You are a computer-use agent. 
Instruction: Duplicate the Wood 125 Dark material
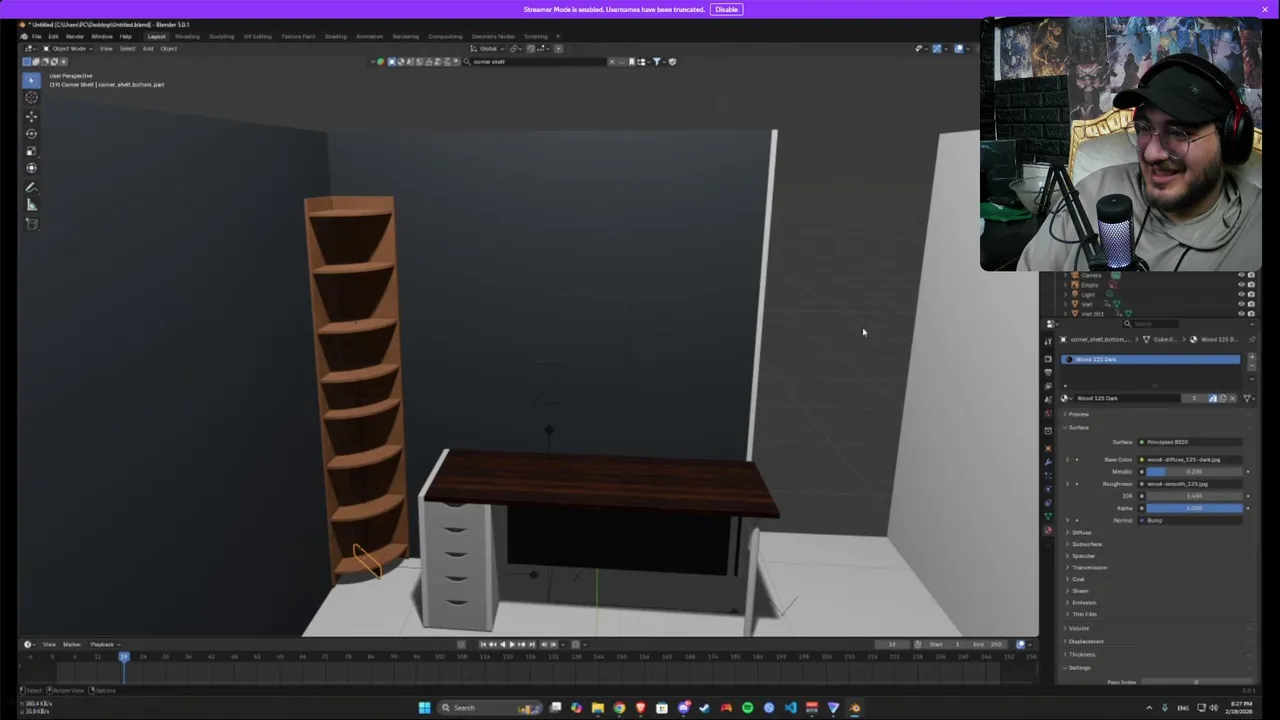[1222, 398]
